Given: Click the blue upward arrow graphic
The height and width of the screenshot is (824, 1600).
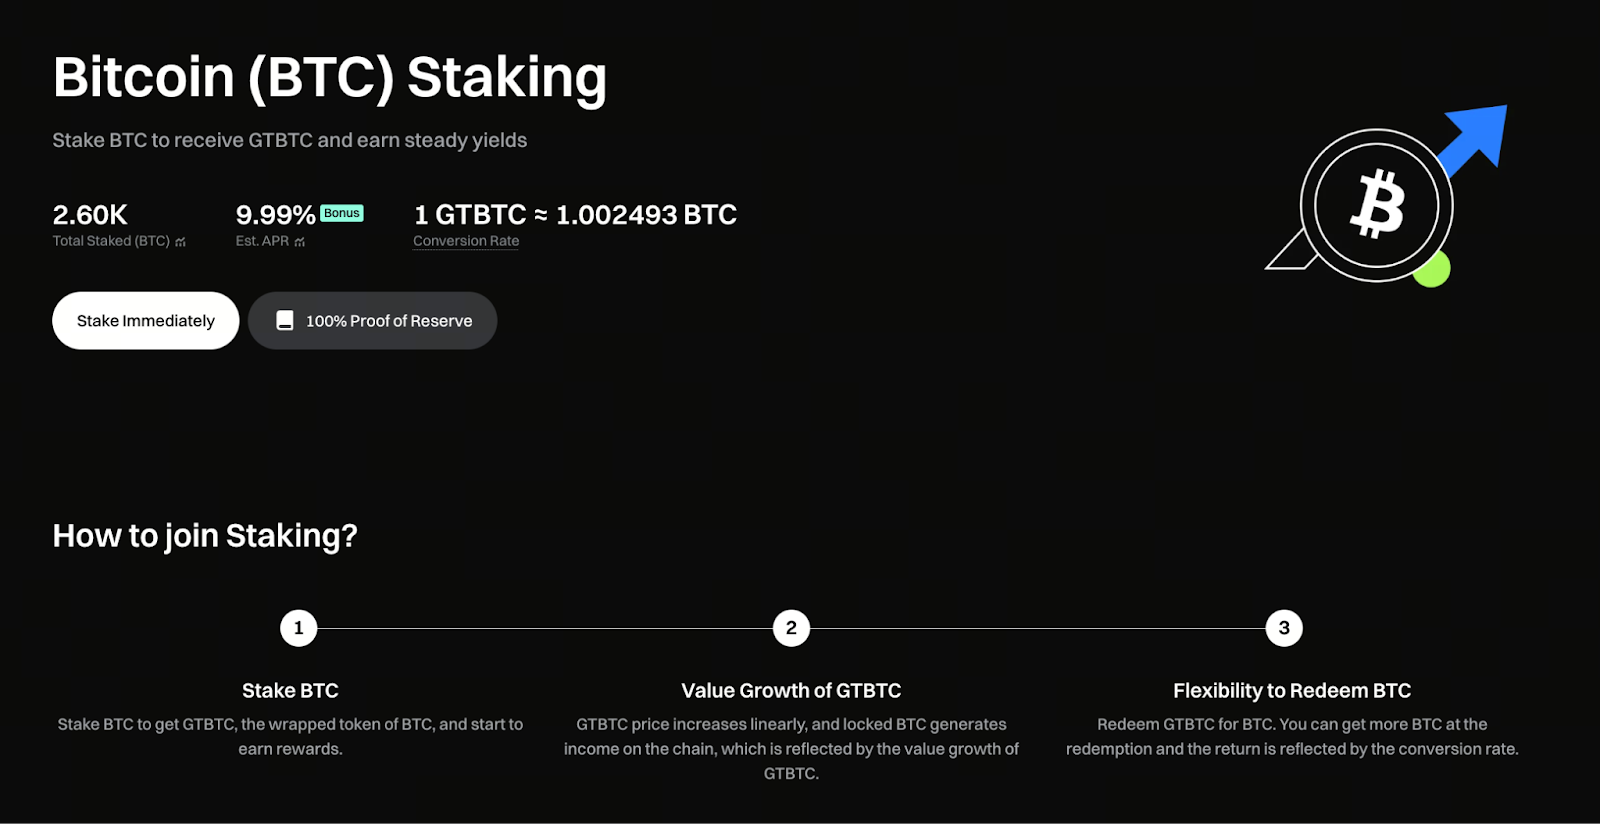Looking at the screenshot, I should [x=1476, y=138].
